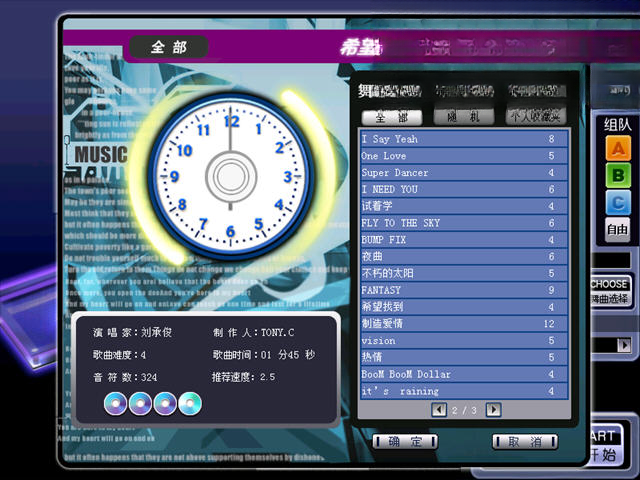The height and width of the screenshot is (480, 640).
Task: Confirm selection with 确定 button
Action: (405, 442)
